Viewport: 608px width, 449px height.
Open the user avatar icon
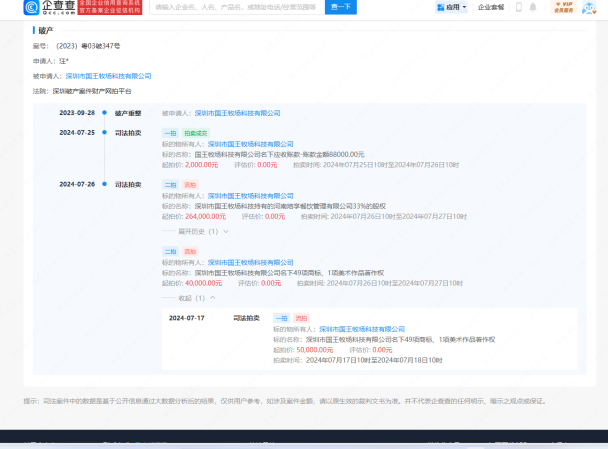tap(589, 8)
